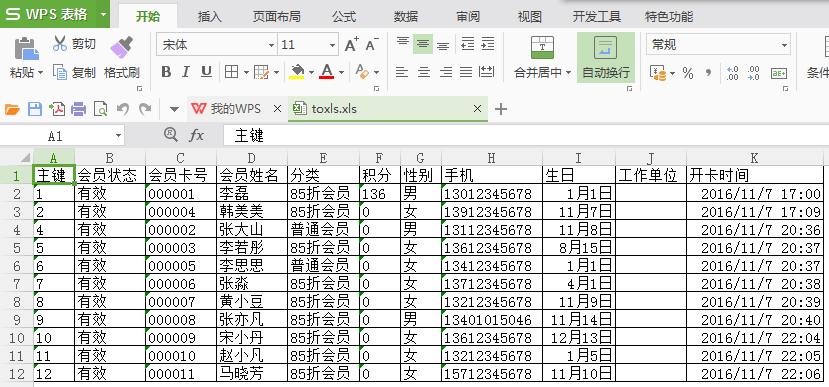This screenshot has height=387, width=829.
Task: Click the currency number format icon
Action: coord(658,73)
